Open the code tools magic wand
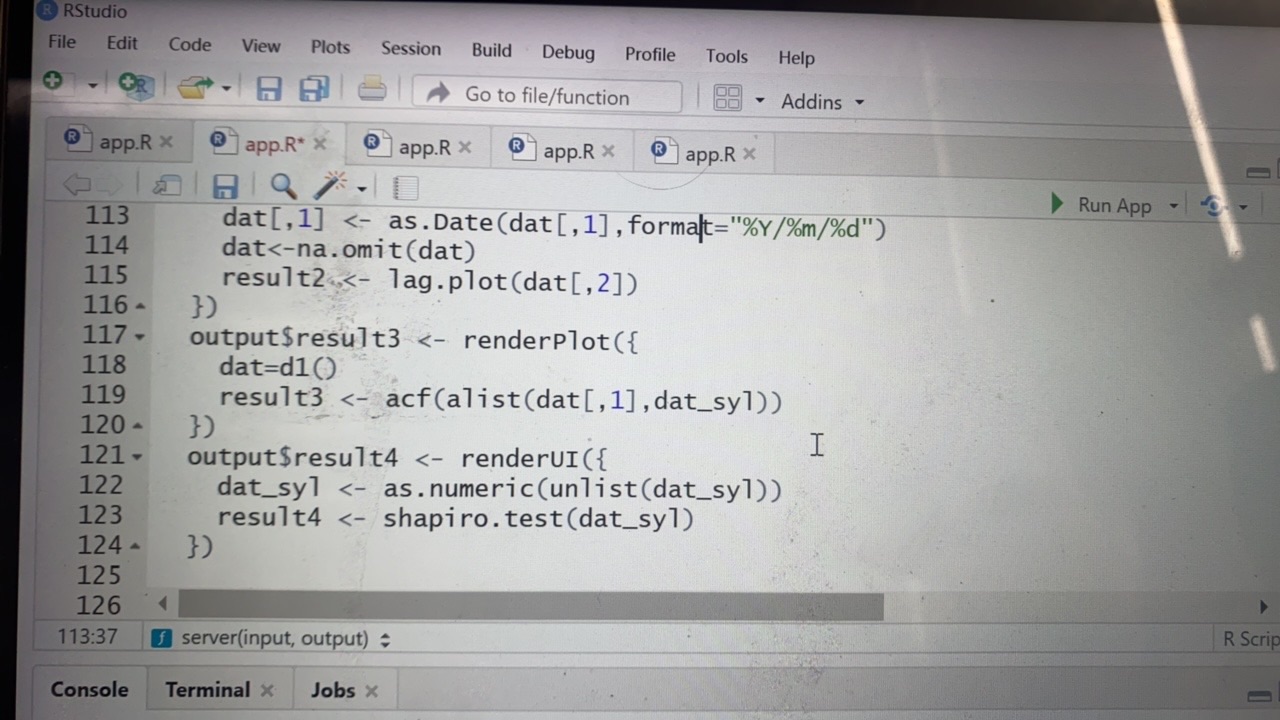The image size is (1280, 720). coord(331,186)
